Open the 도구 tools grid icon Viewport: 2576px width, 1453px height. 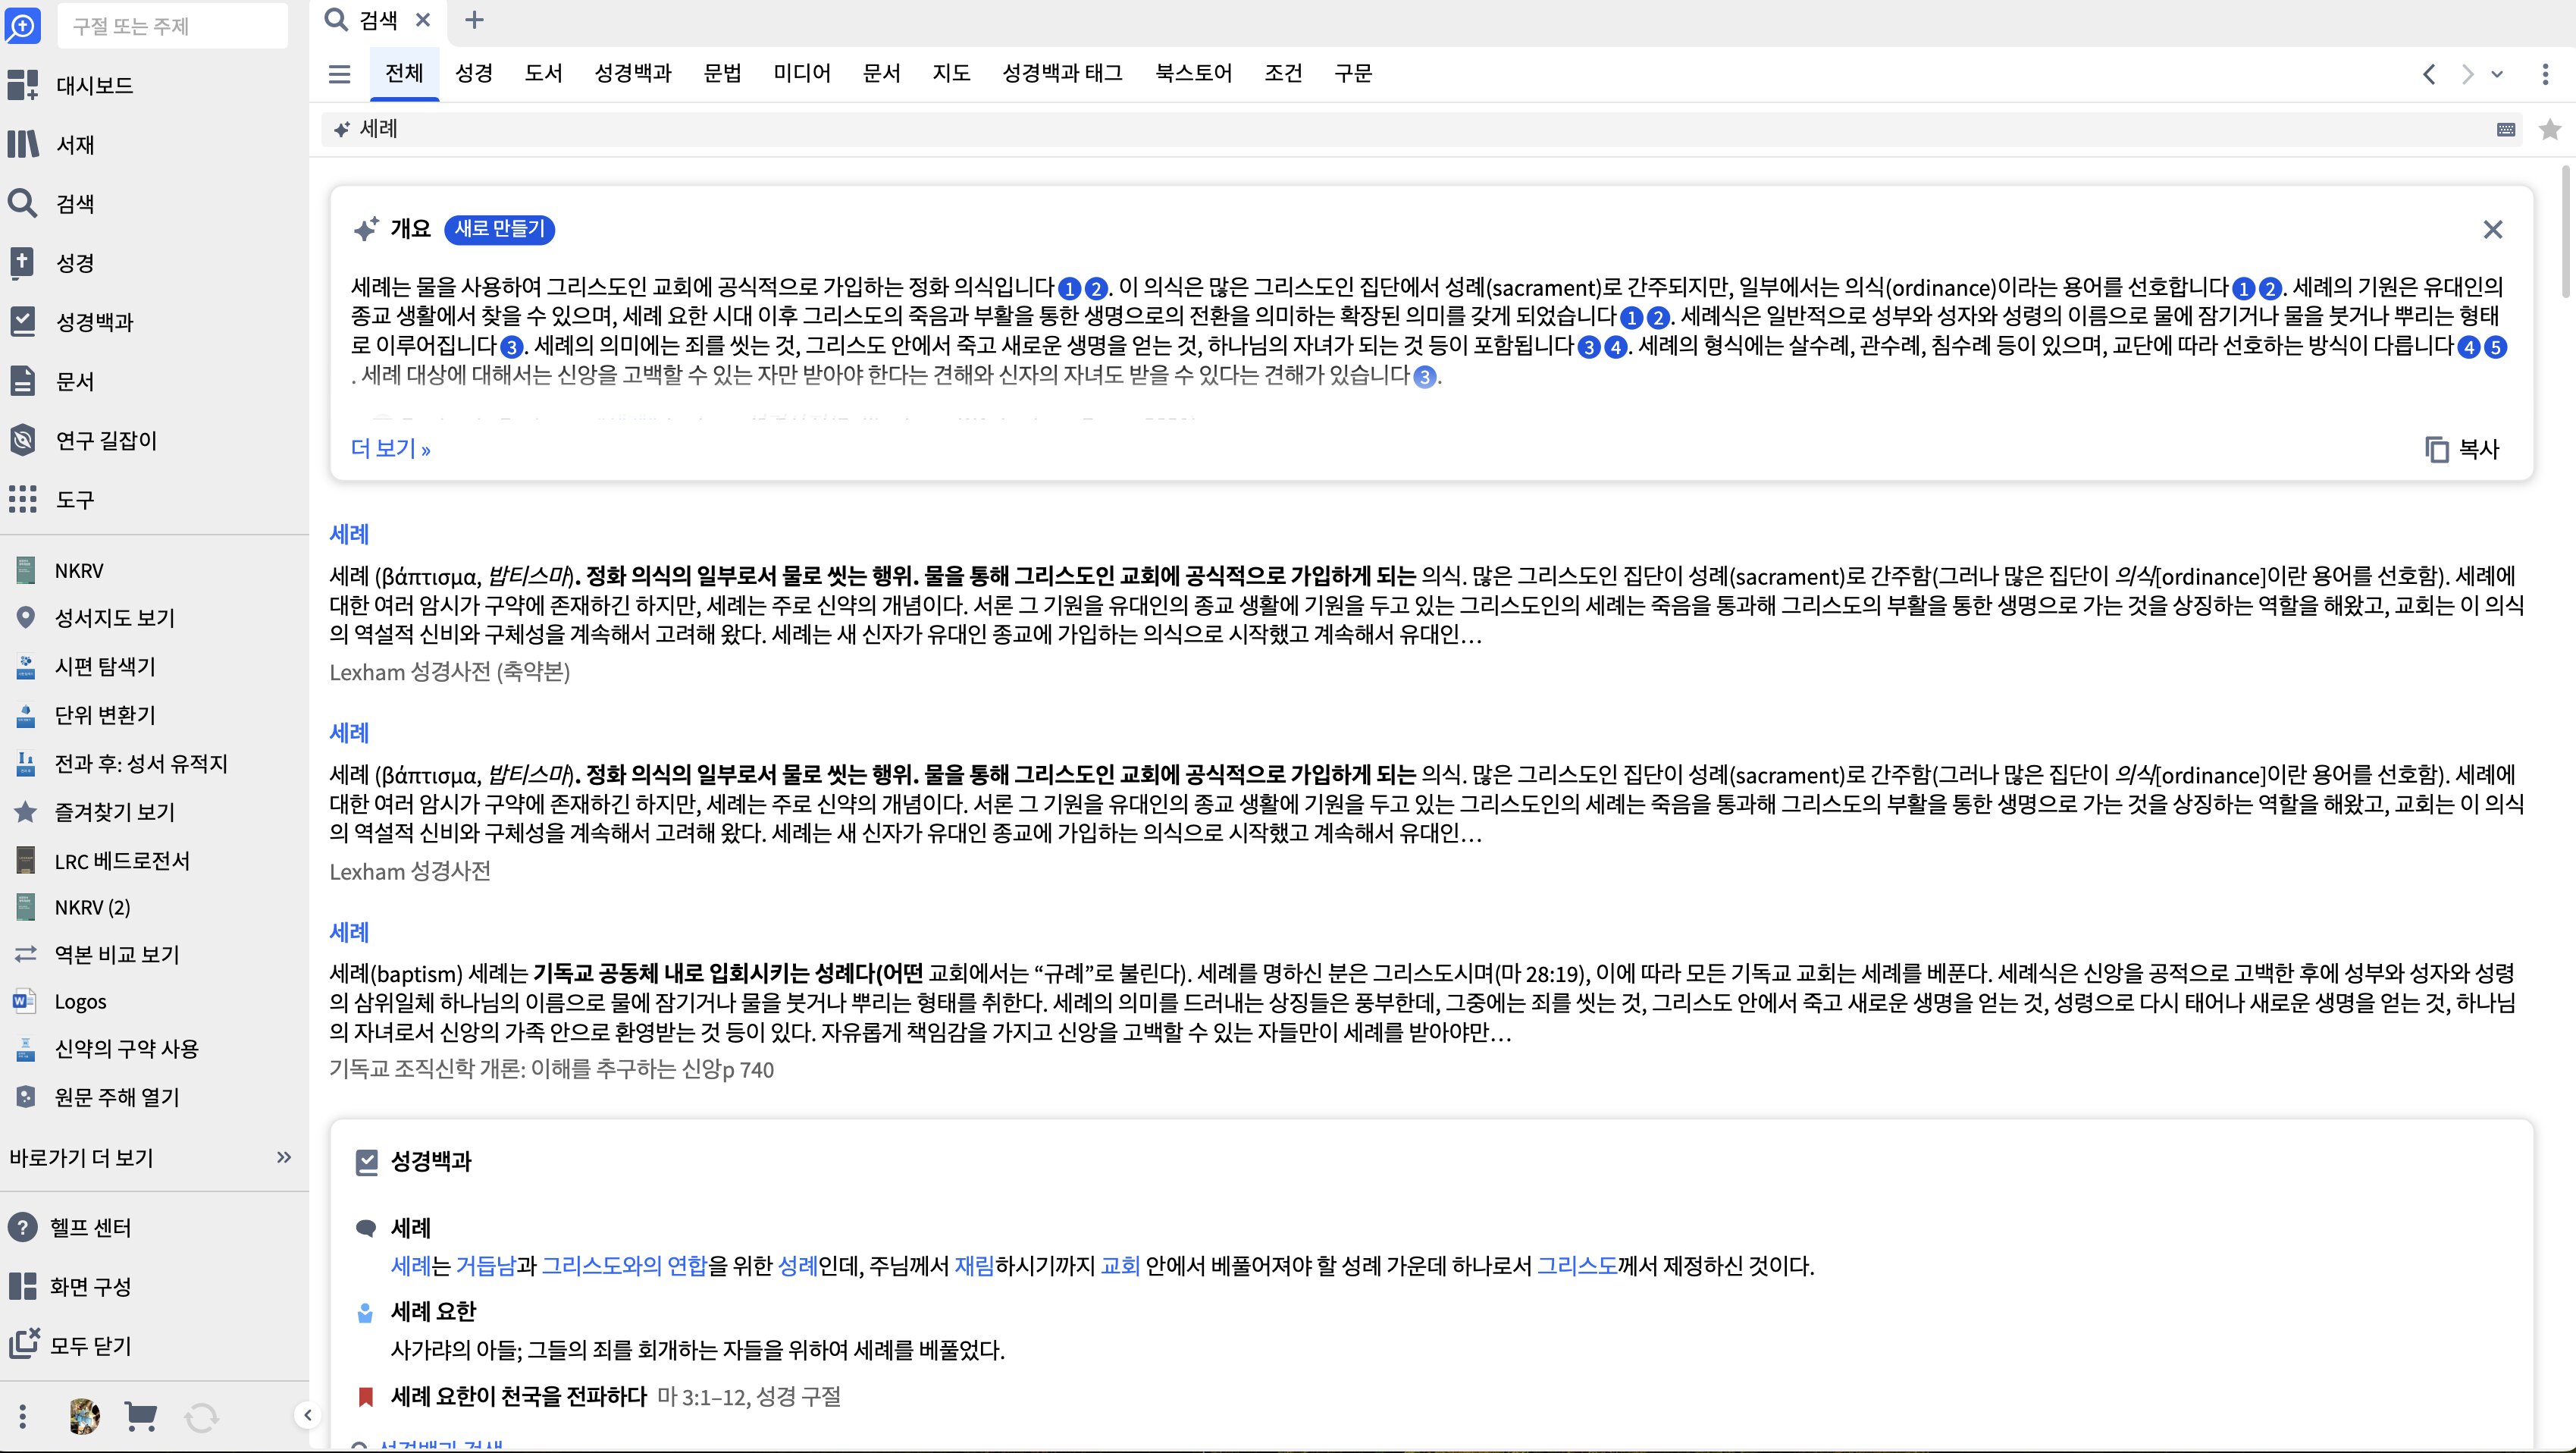[22, 499]
